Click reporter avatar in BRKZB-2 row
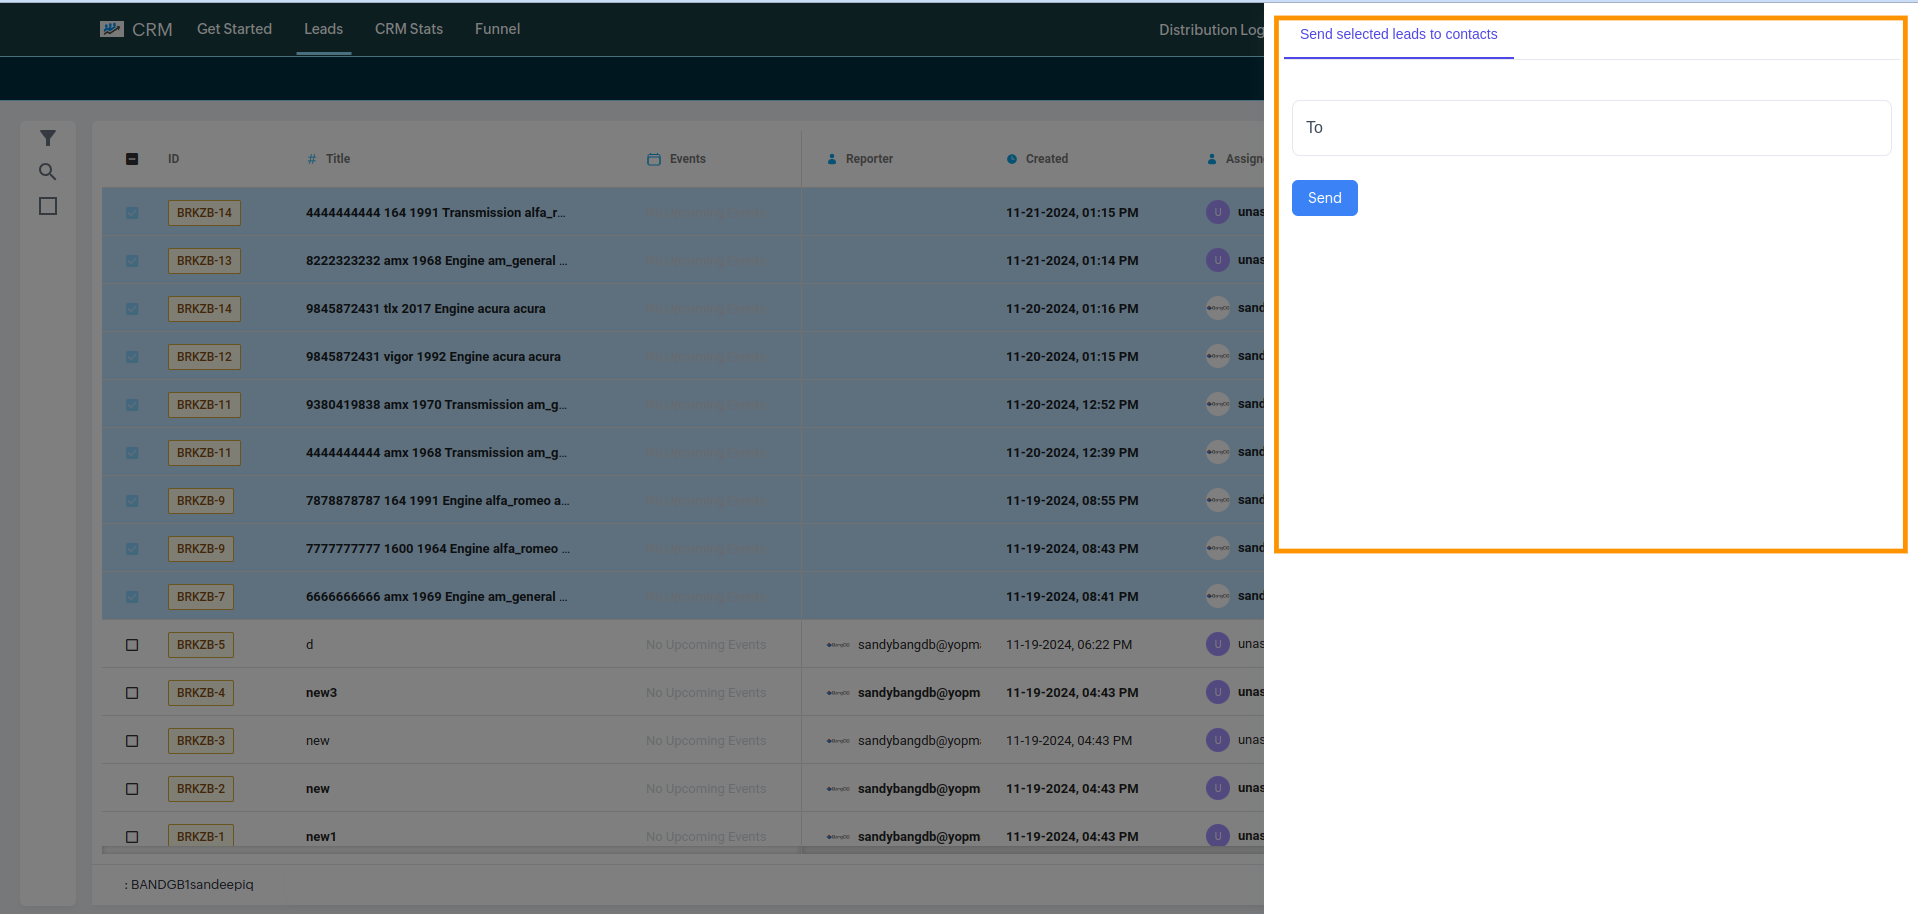 click(x=838, y=789)
